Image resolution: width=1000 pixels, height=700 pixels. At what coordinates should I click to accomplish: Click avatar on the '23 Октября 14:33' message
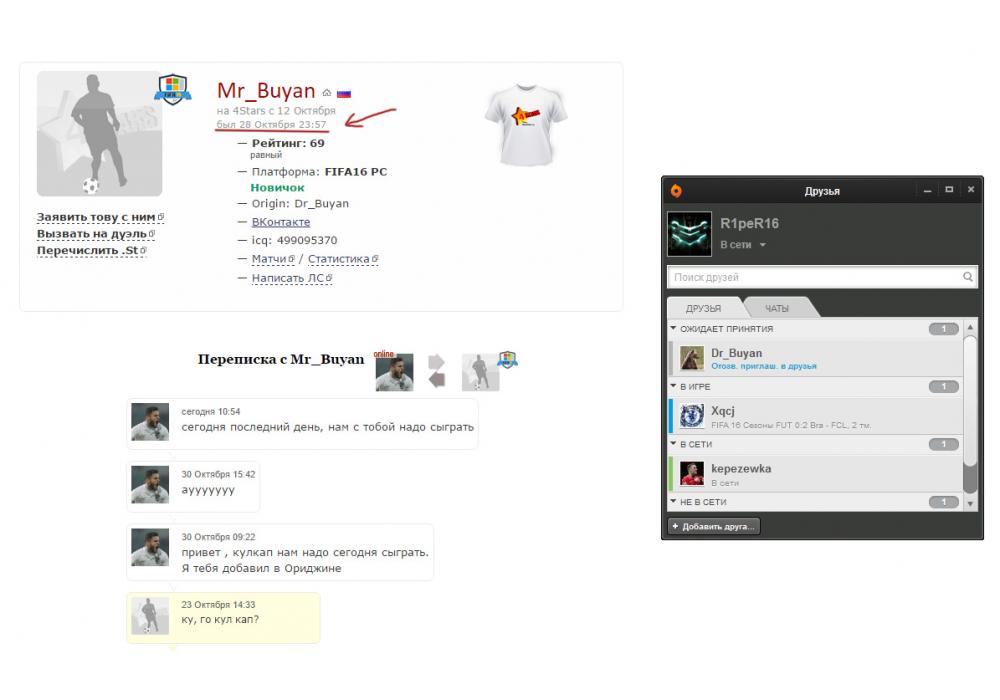150,615
